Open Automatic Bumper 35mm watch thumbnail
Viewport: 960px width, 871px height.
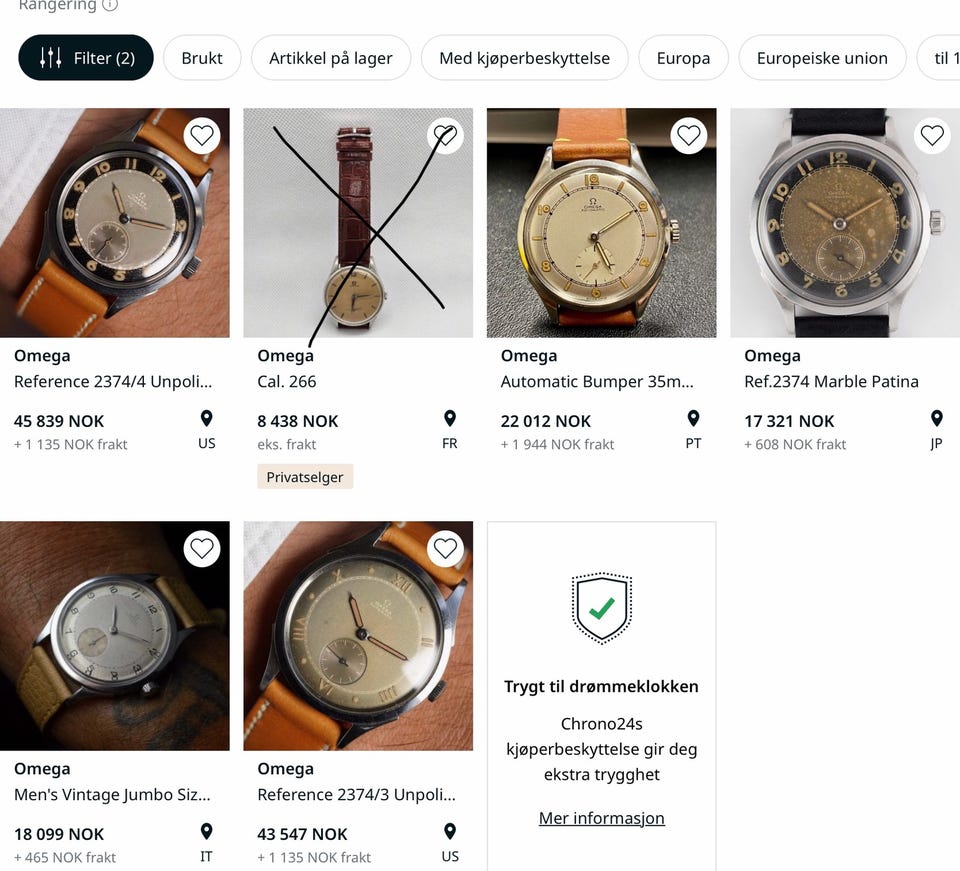coord(601,223)
